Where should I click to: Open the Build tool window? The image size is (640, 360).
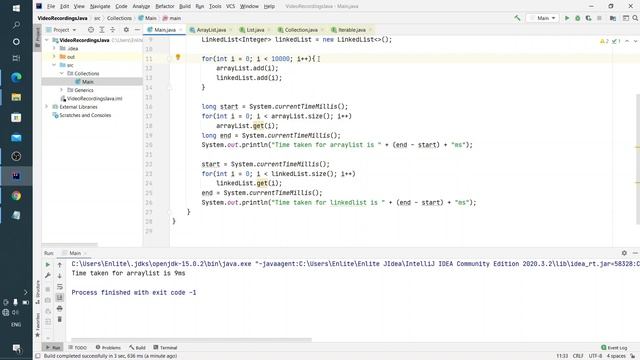(x=138, y=347)
